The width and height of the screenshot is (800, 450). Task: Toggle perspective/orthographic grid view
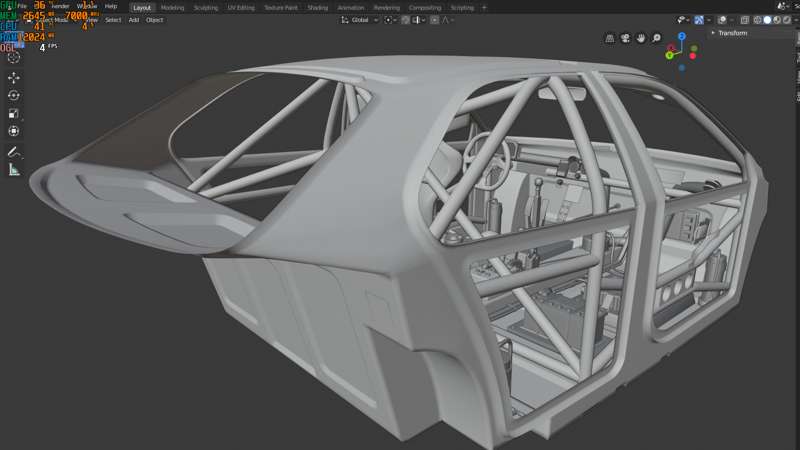click(x=610, y=38)
